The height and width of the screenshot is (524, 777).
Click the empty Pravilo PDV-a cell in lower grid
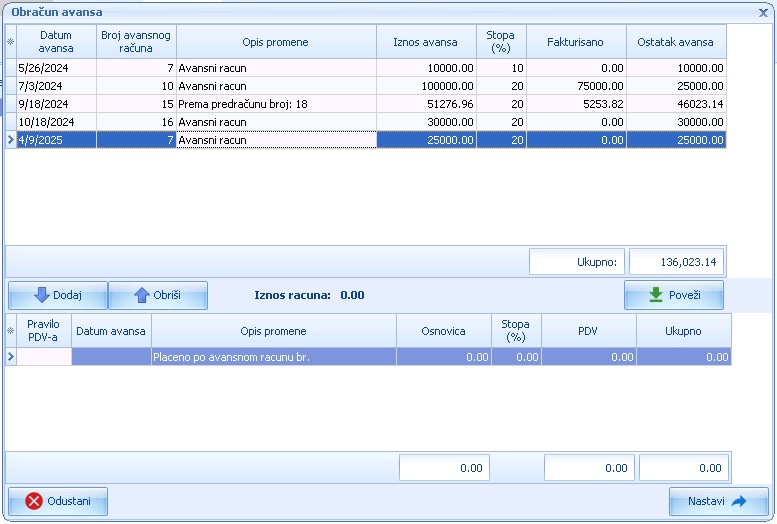(44, 356)
